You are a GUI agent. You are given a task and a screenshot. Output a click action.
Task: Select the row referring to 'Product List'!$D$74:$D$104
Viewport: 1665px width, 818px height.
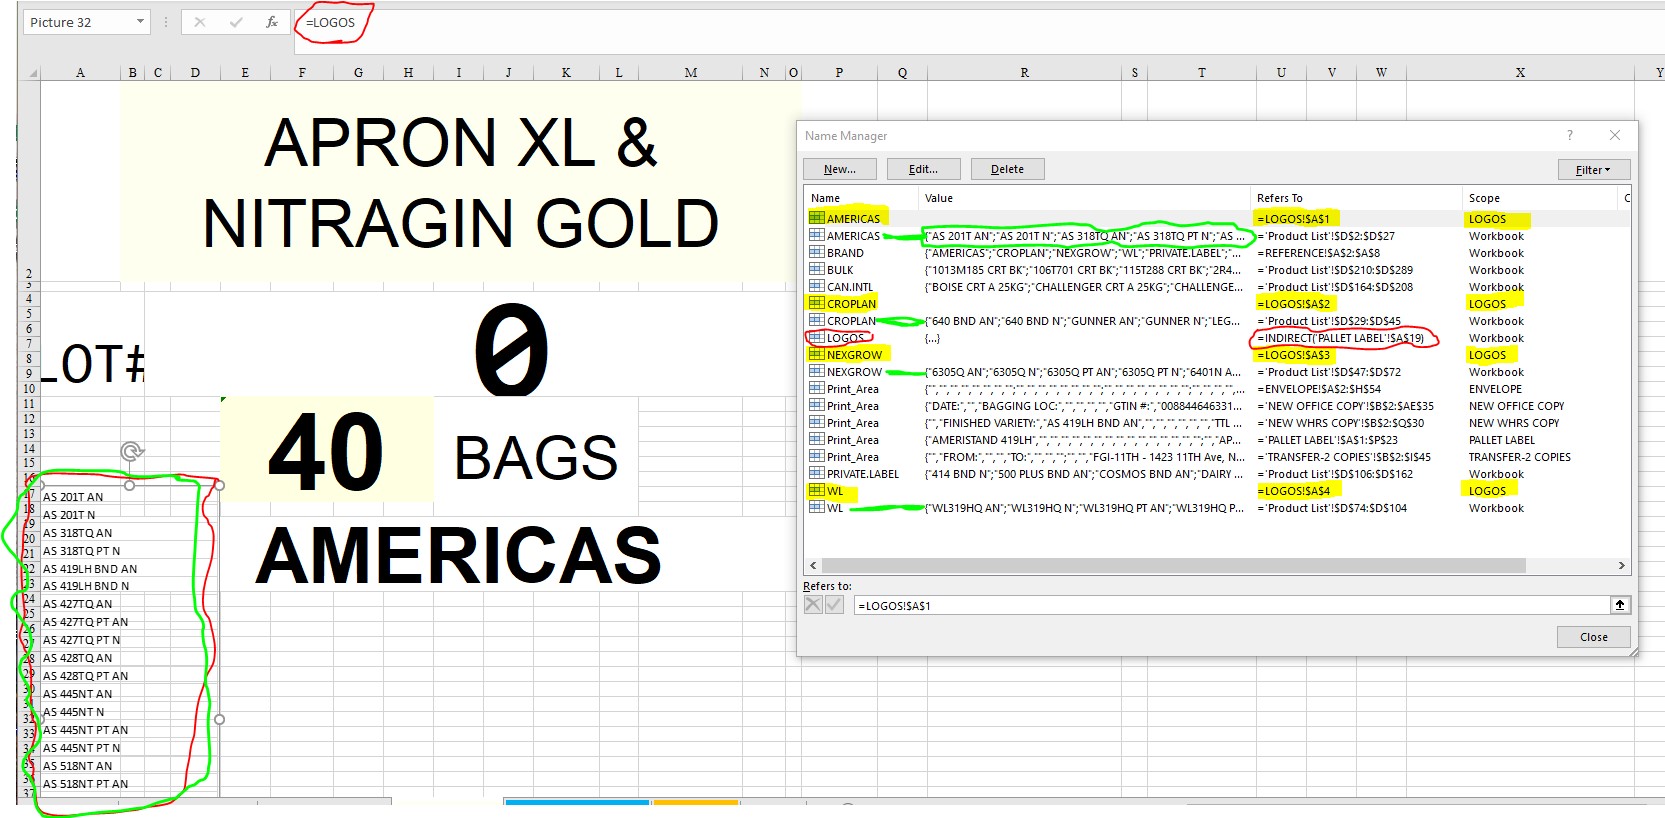1216,508
